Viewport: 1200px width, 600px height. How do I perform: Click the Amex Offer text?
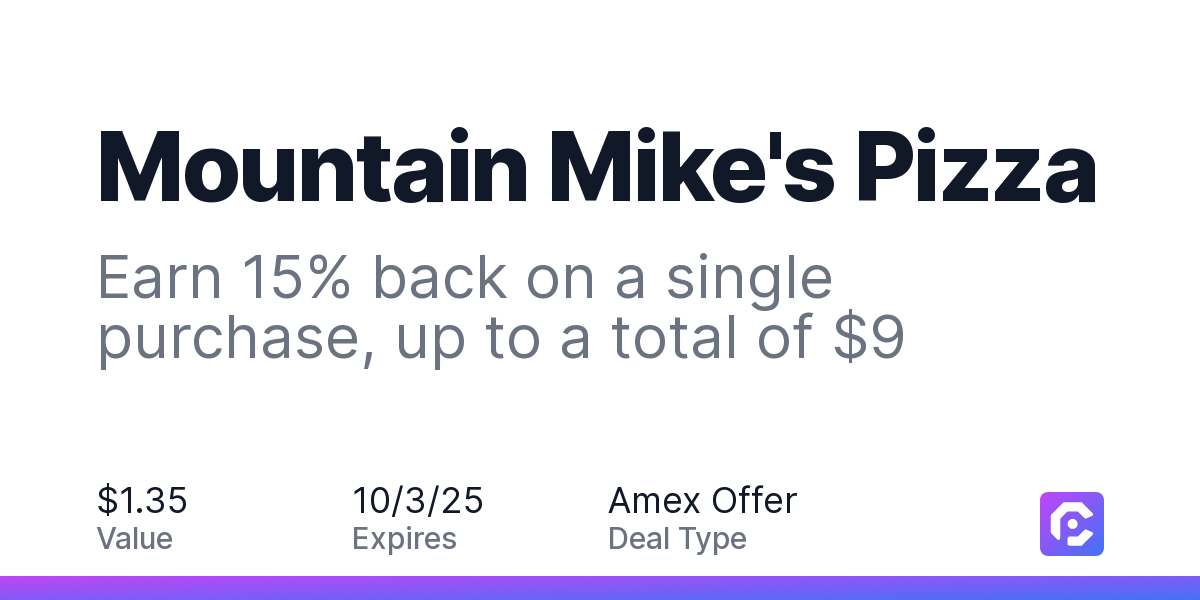703,500
